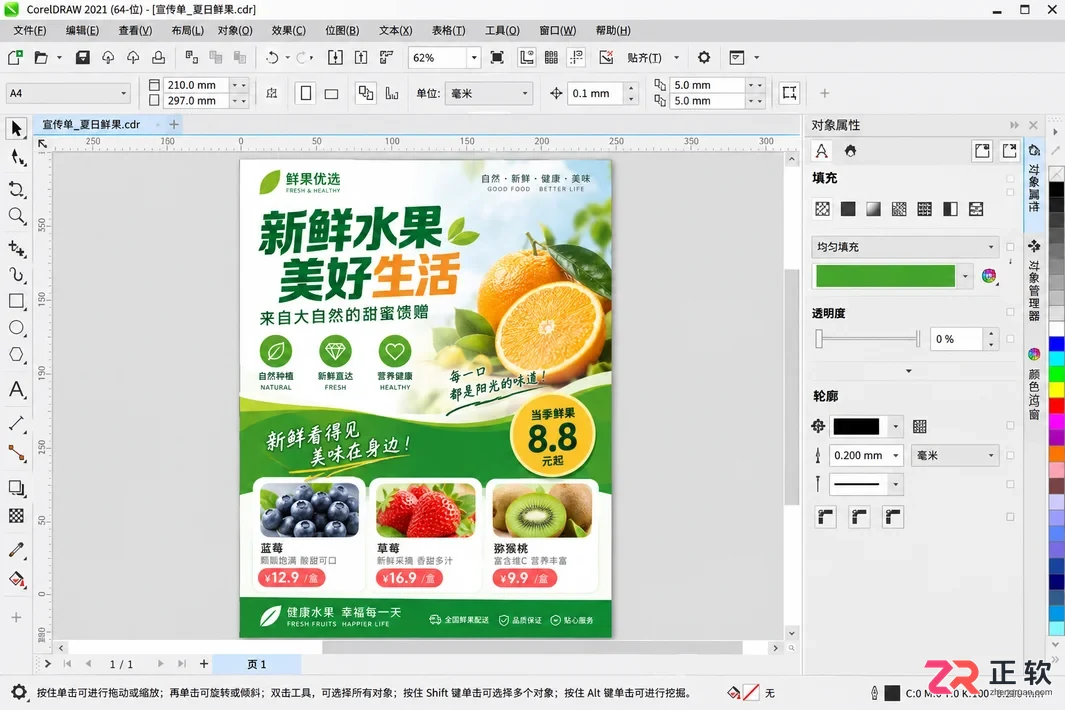The image size is (1065, 710).
Task: Click the New document icon
Action: click(15, 58)
